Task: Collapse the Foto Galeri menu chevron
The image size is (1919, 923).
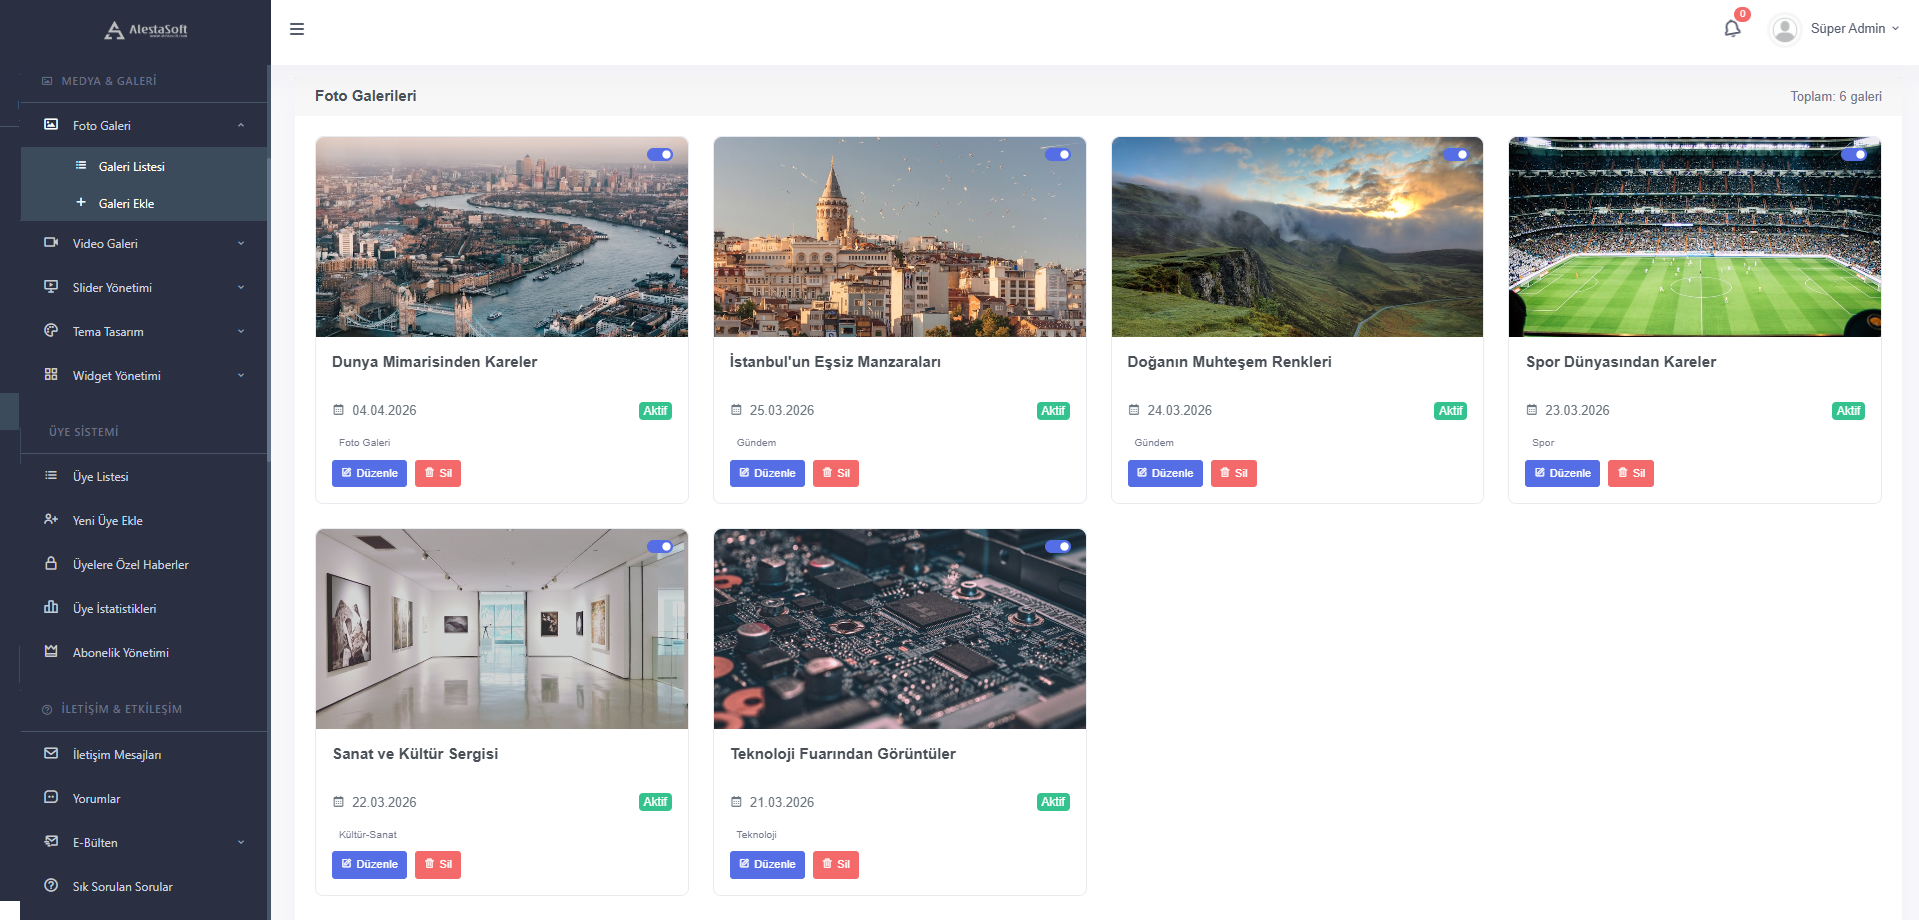Action: [241, 125]
